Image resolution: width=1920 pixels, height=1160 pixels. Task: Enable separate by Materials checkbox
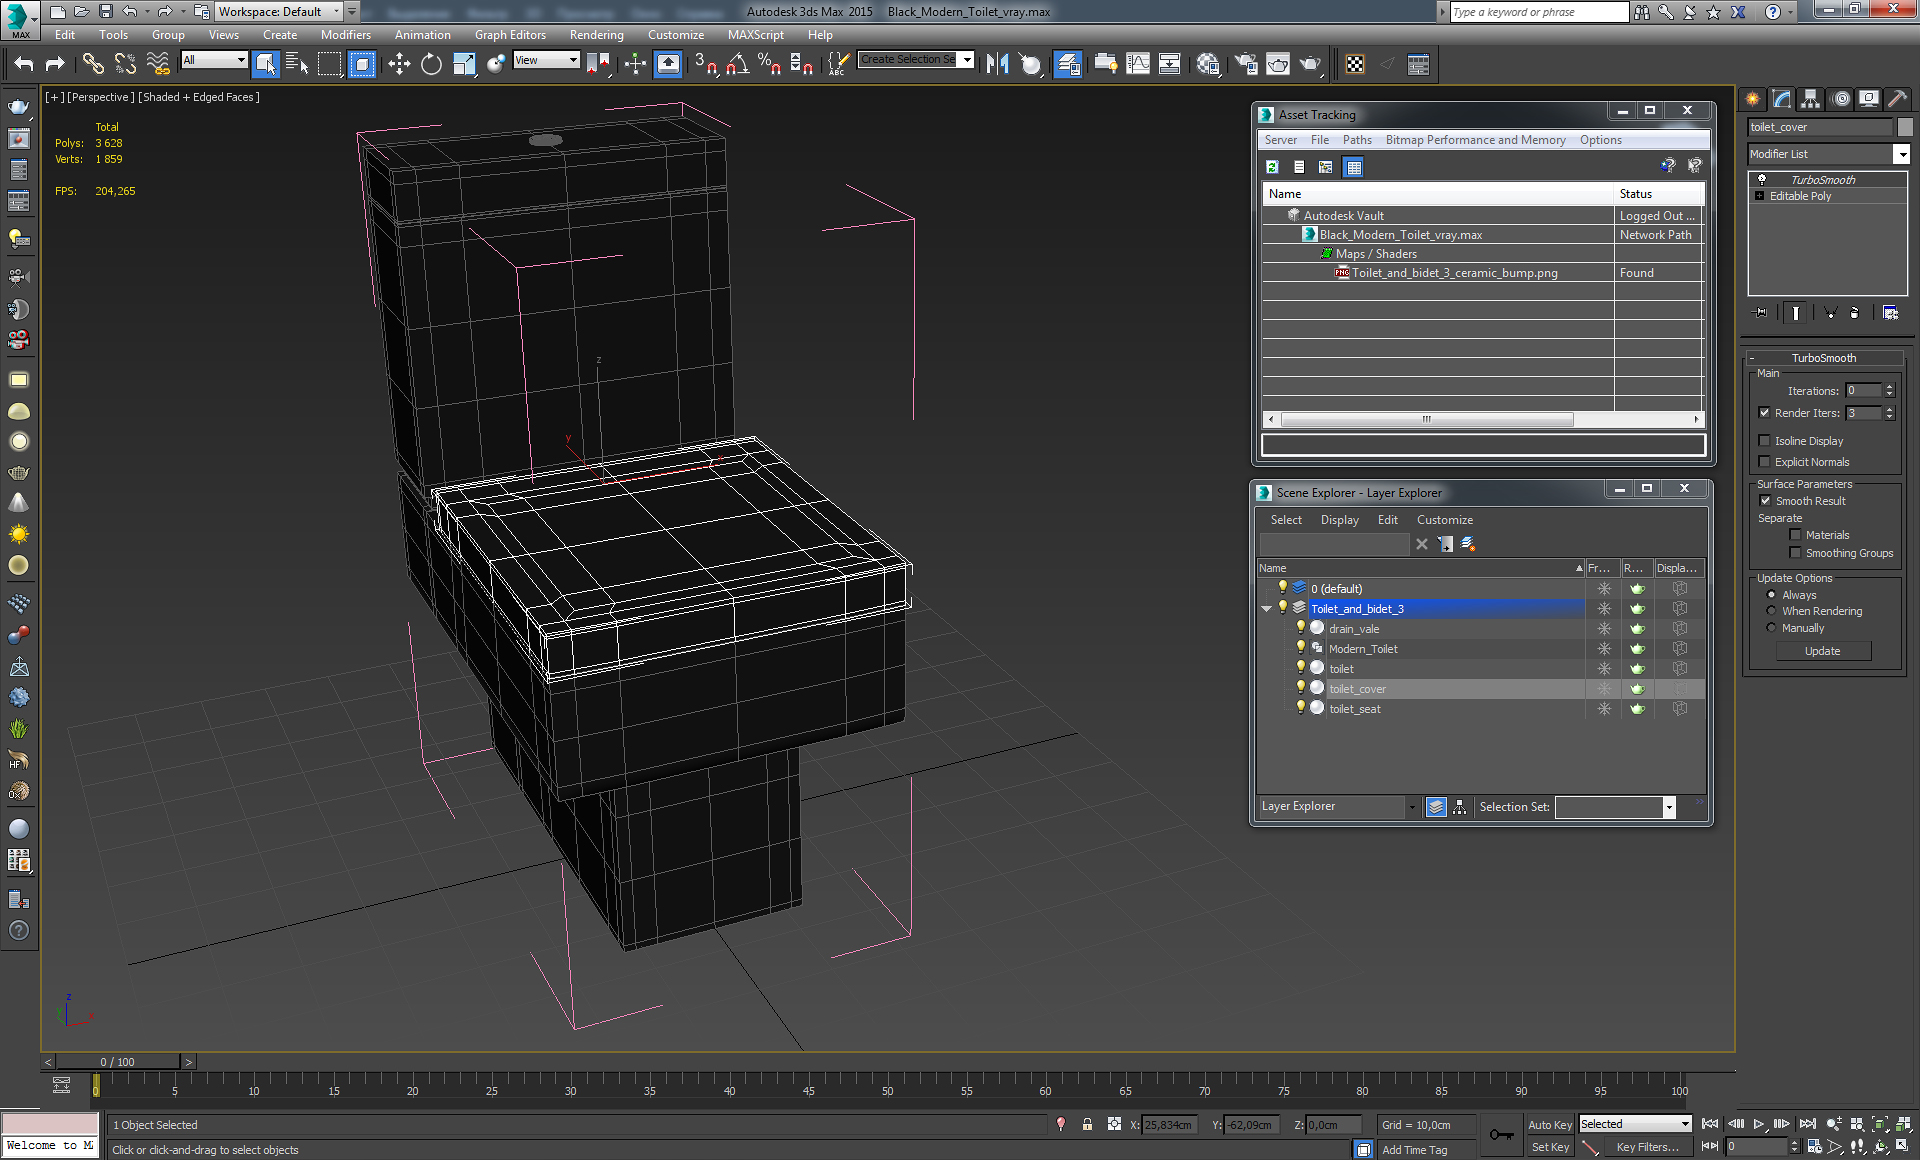coord(1796,535)
